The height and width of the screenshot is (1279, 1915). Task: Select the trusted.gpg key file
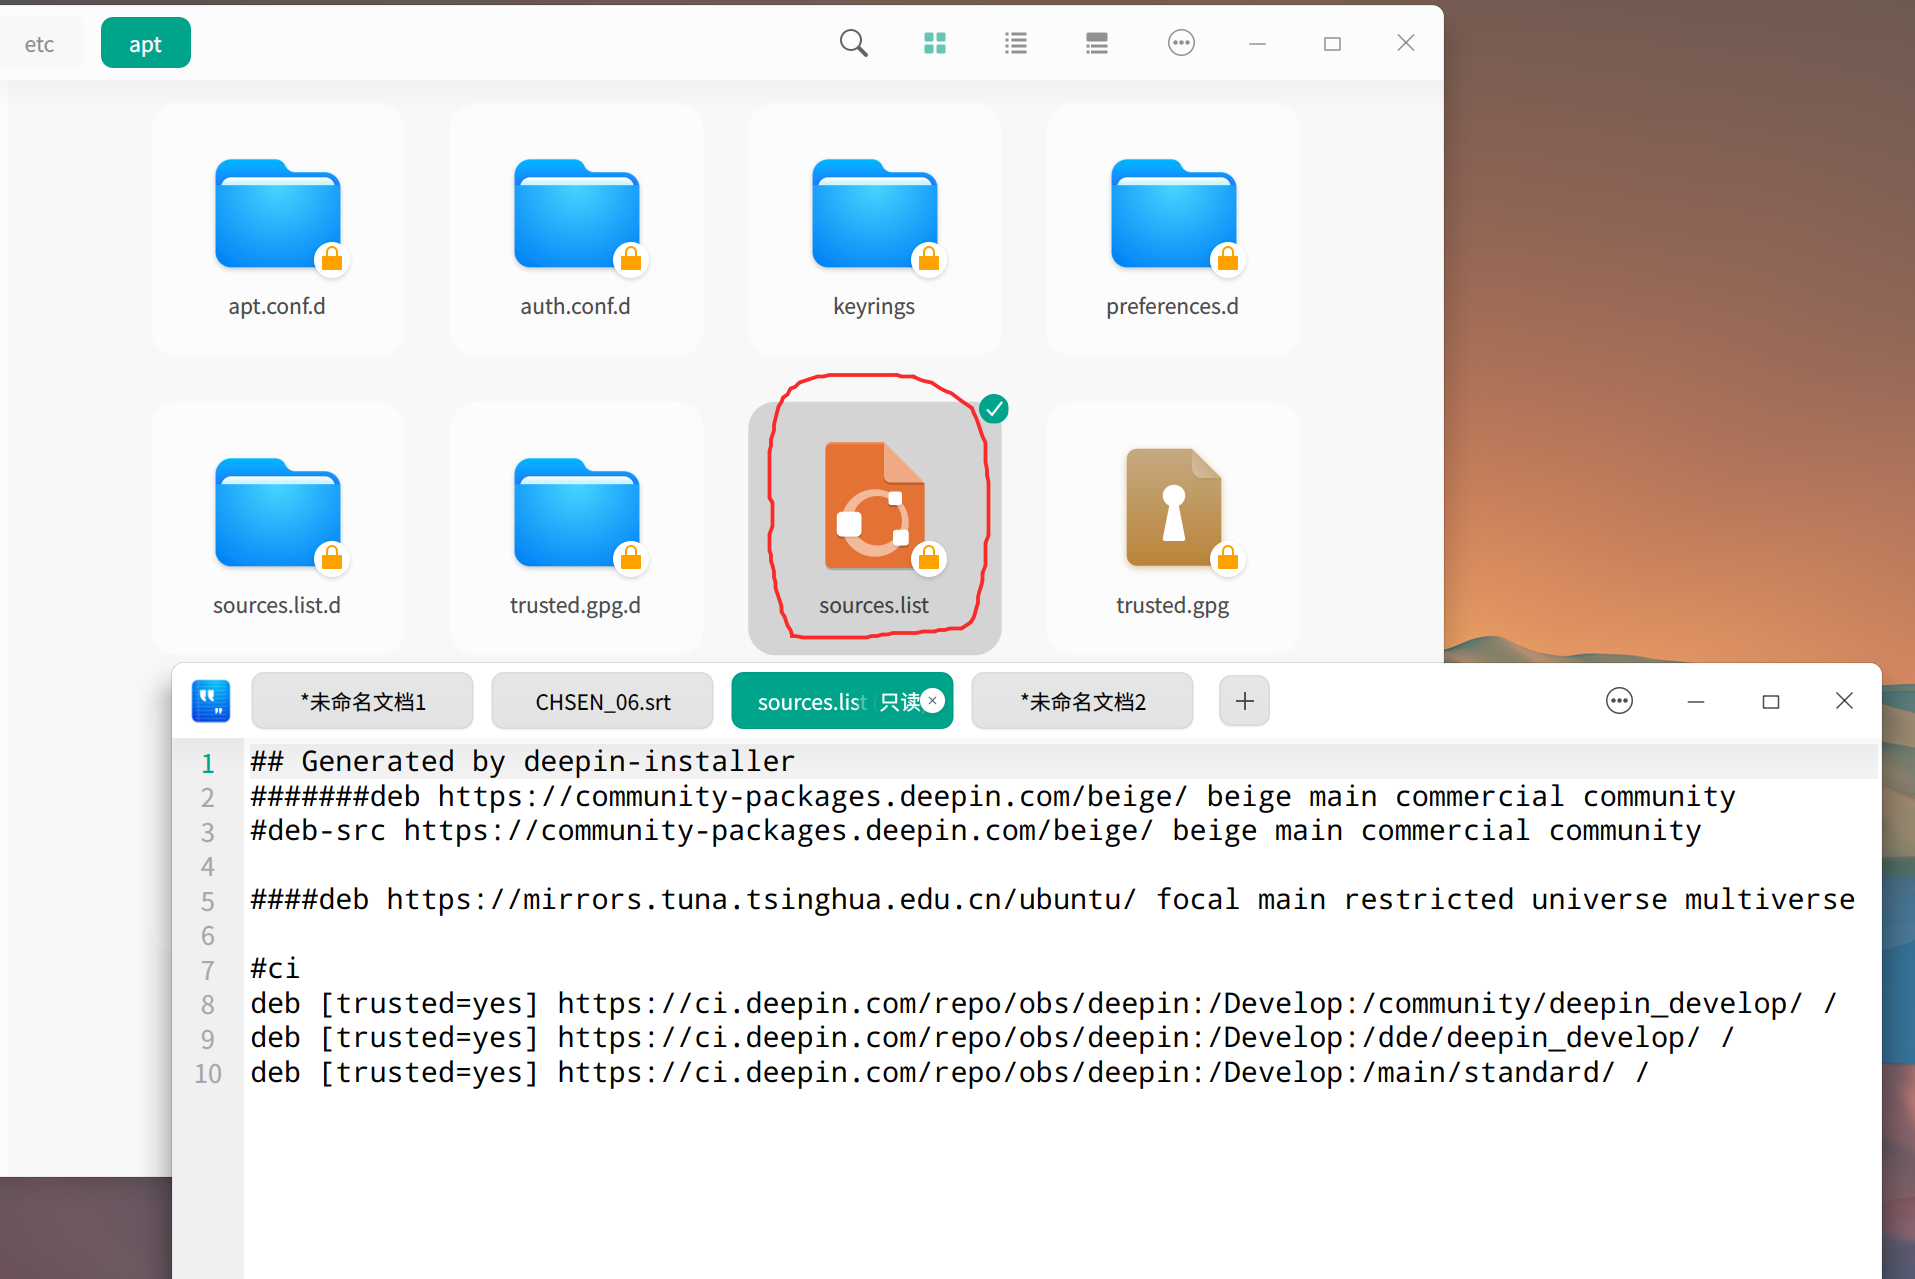coord(1174,508)
